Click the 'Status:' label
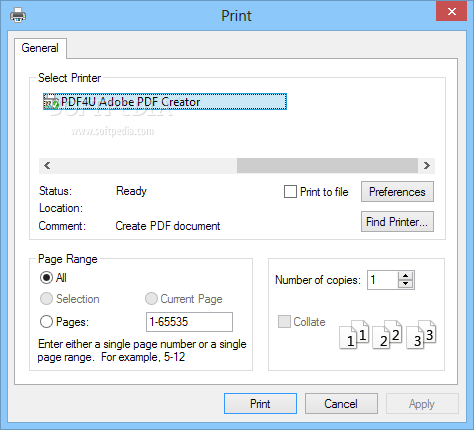Viewport: 474px width, 430px height. click(x=55, y=191)
